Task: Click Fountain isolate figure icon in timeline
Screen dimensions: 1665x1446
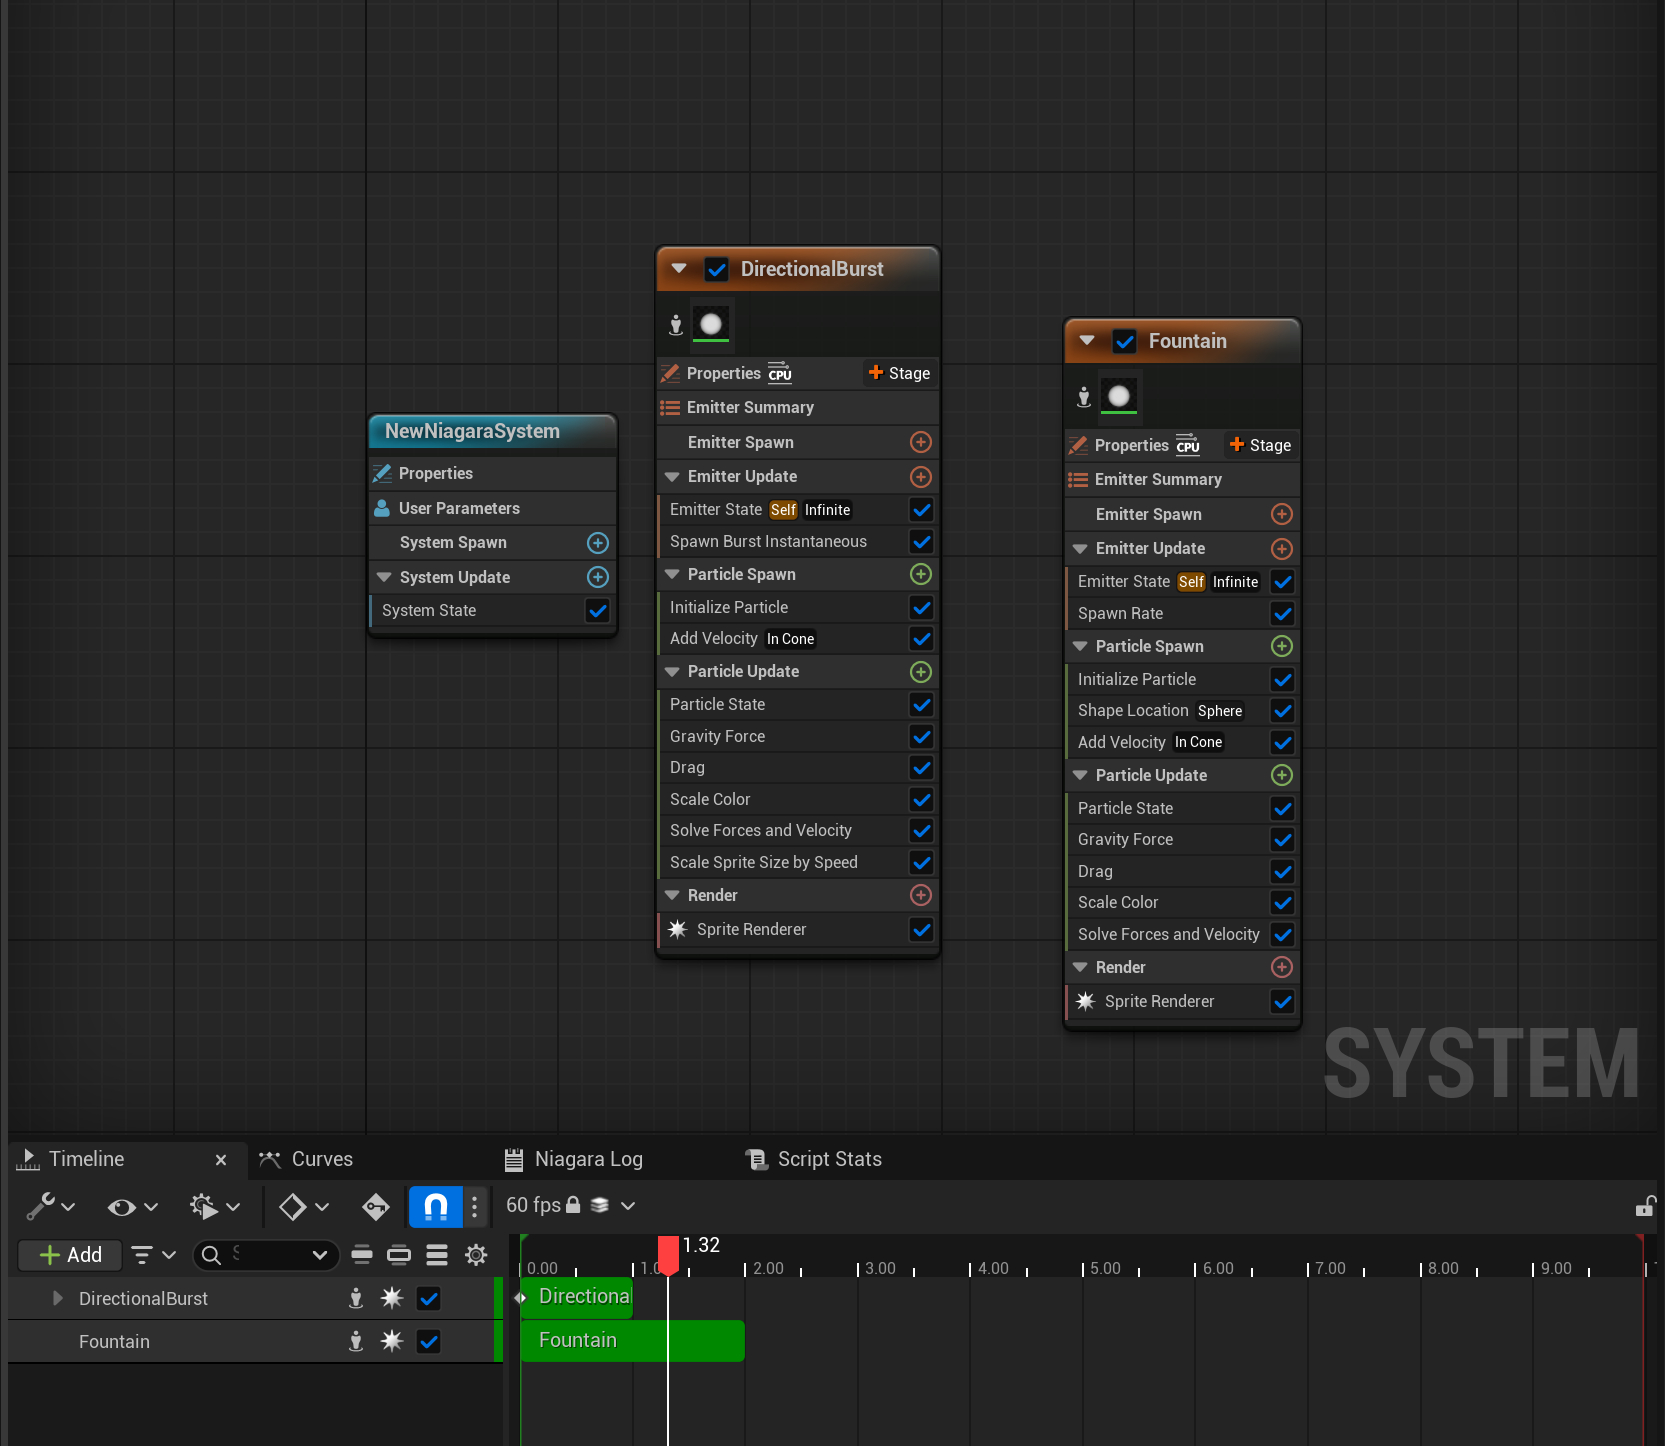Action: [356, 1341]
